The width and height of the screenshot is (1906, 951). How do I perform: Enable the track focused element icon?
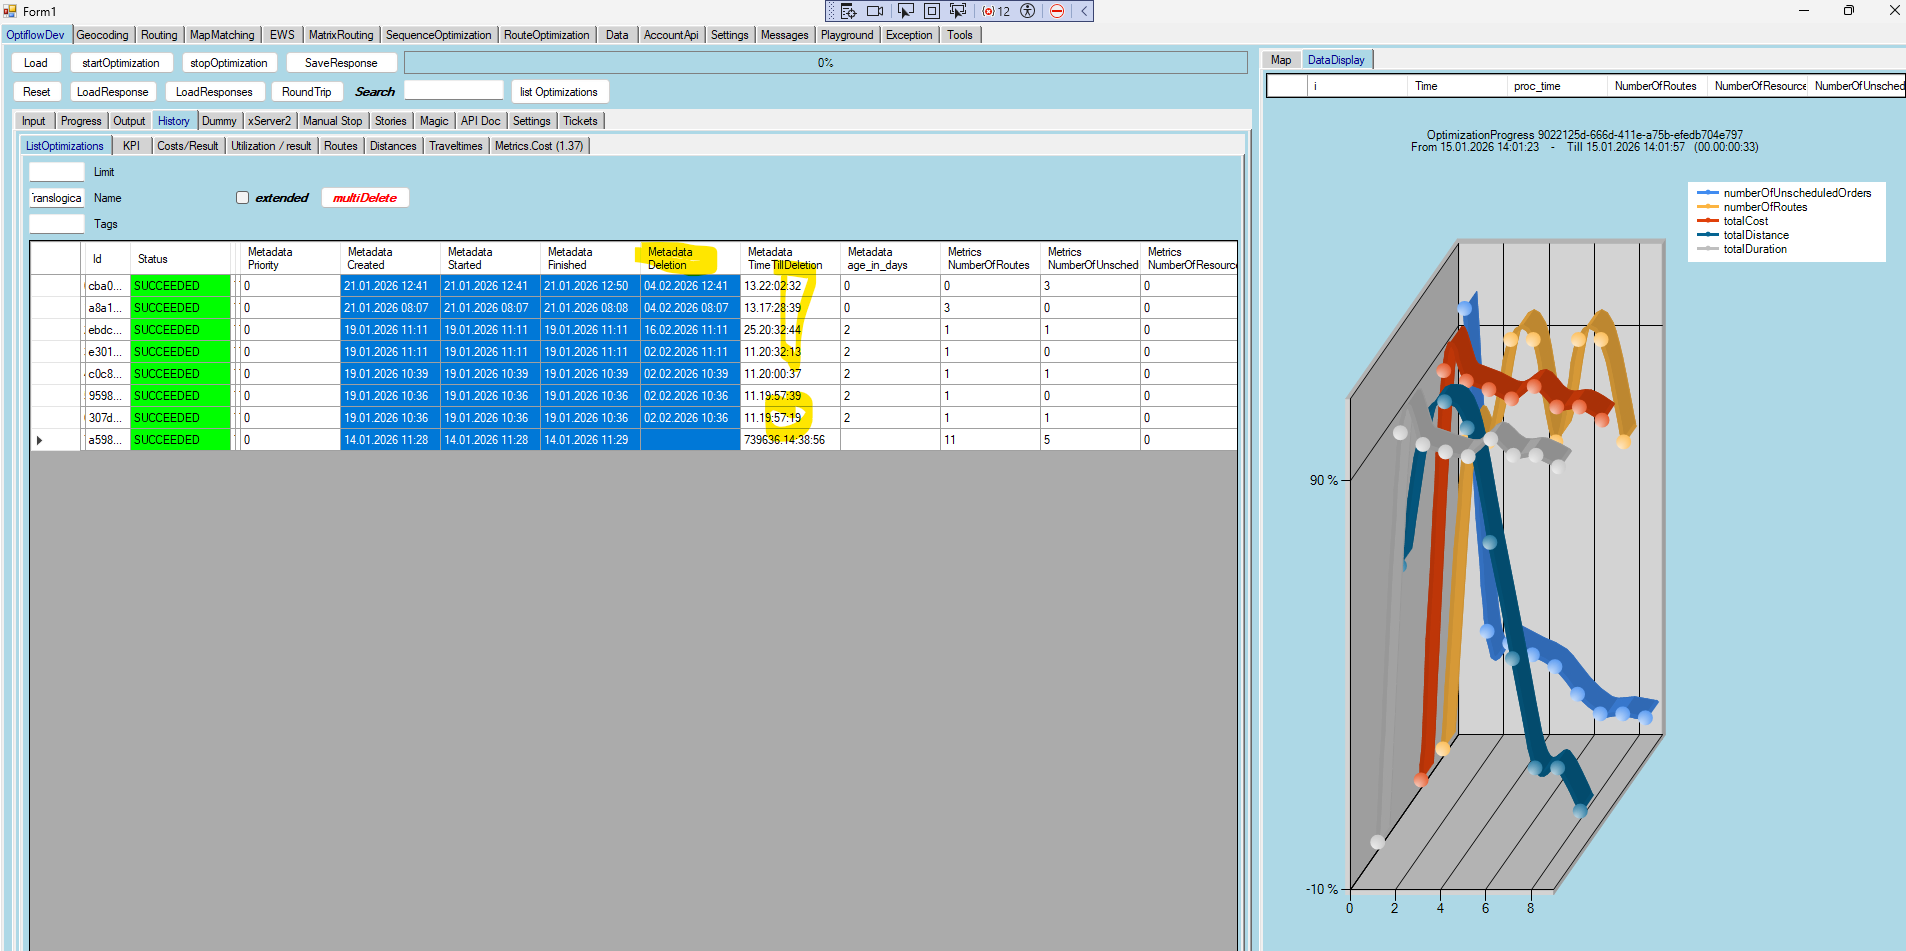point(958,11)
